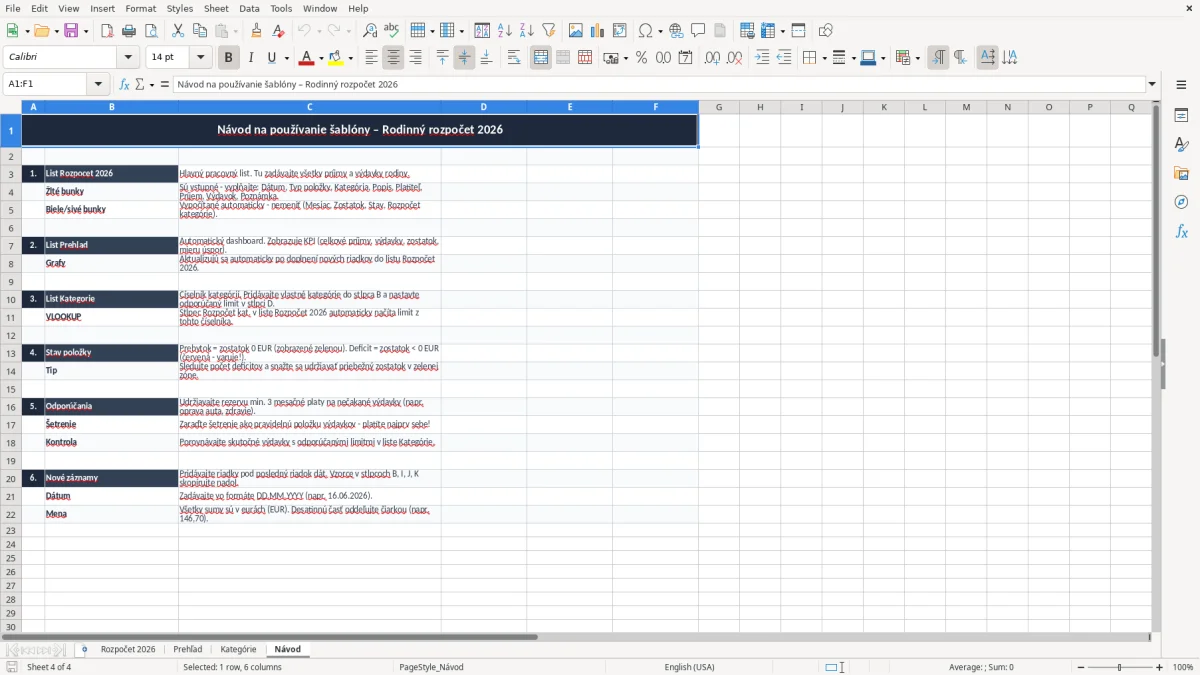This screenshot has height=675, width=1200.
Task: Insert Image from toolbar
Action: [x=576, y=31]
